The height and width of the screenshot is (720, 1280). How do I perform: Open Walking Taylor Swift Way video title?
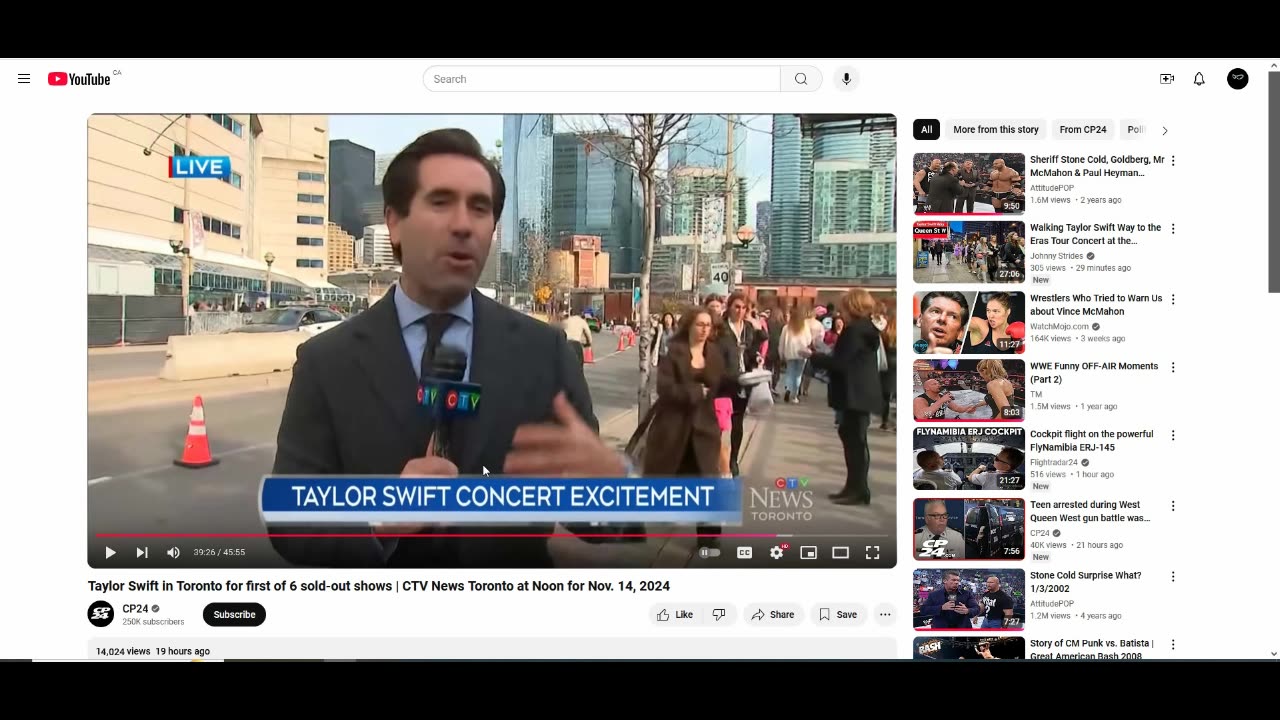pyautogui.click(x=1095, y=234)
